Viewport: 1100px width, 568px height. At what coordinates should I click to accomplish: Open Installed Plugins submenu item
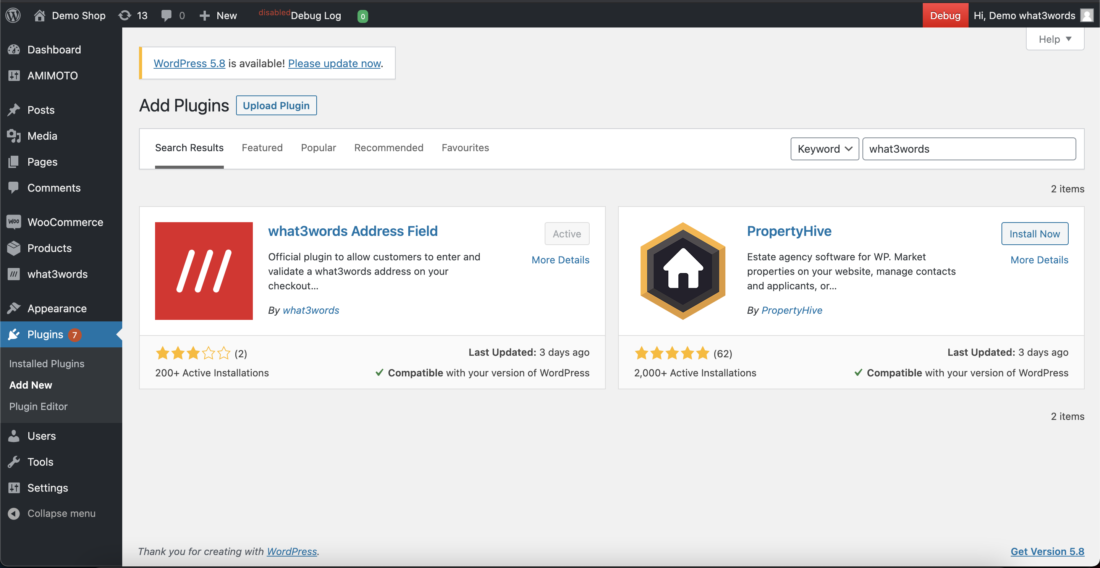47,364
